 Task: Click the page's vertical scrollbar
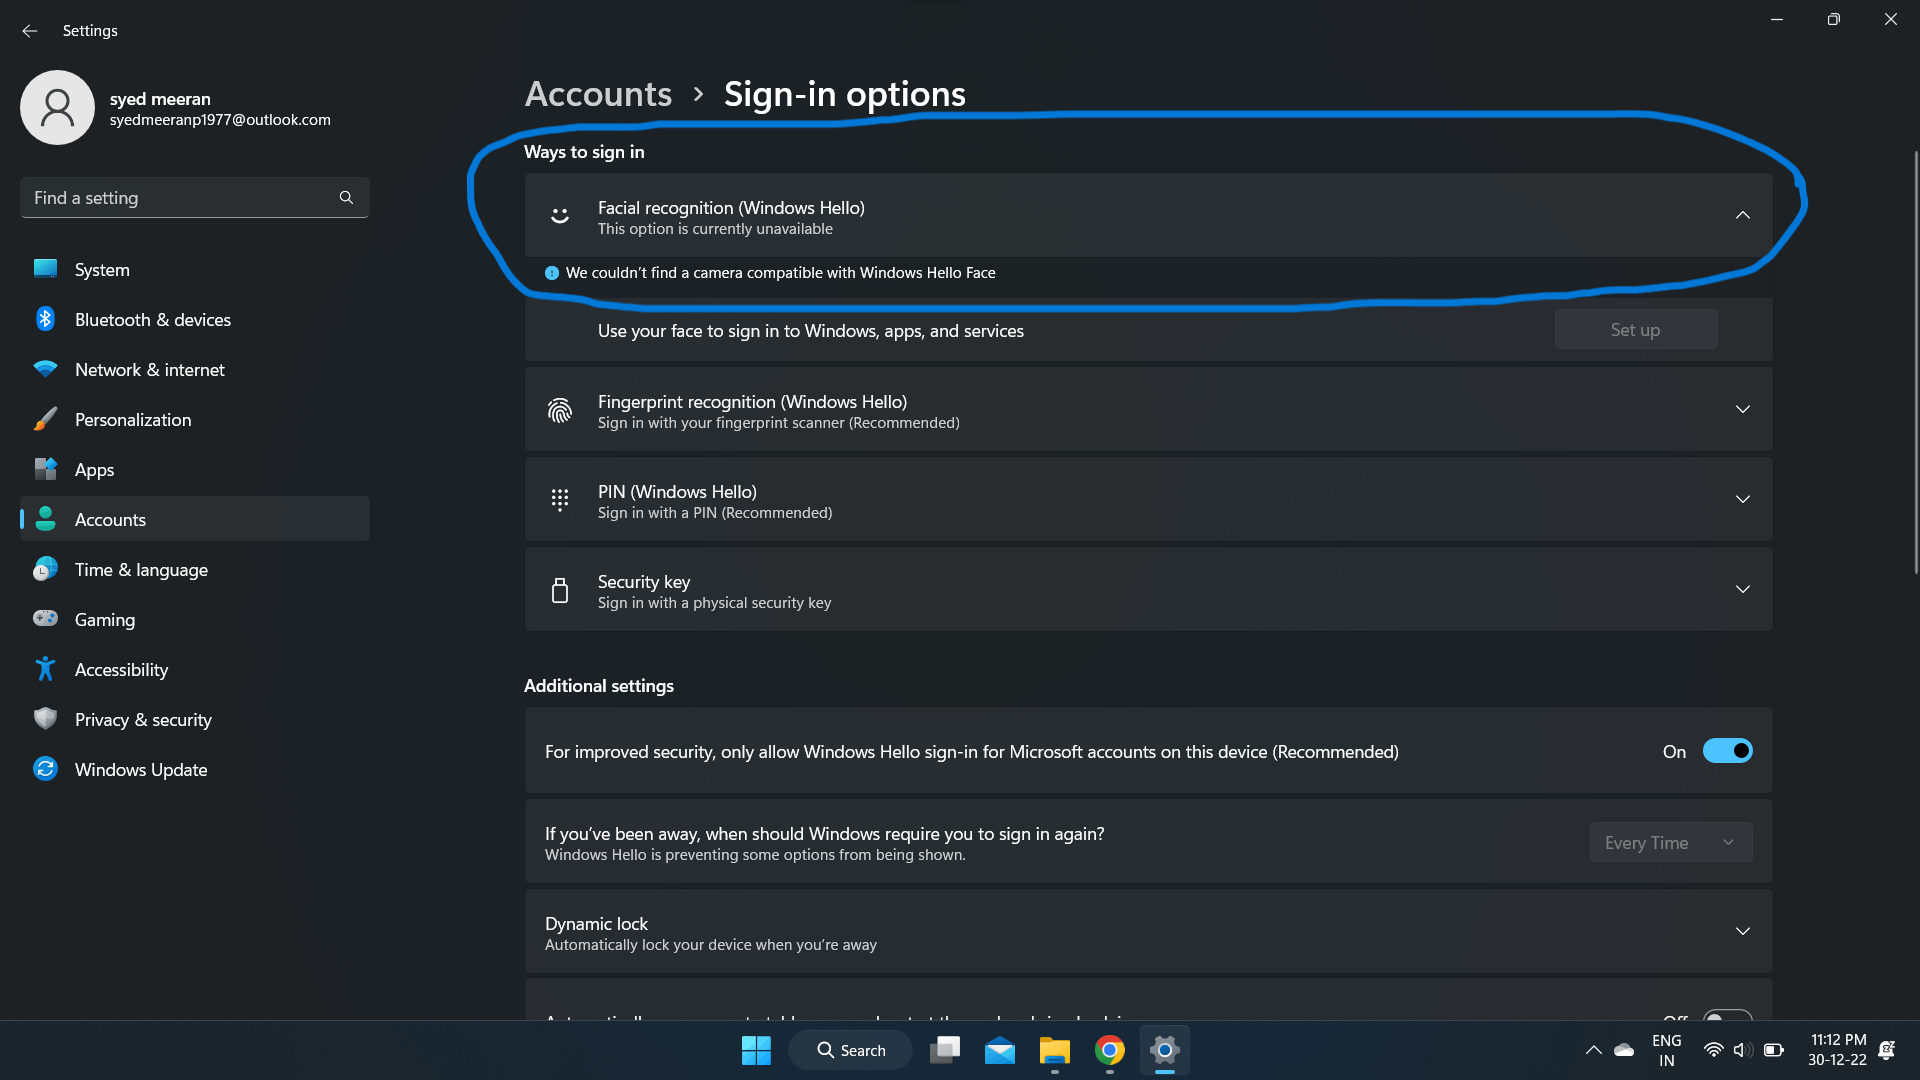click(x=1915, y=360)
